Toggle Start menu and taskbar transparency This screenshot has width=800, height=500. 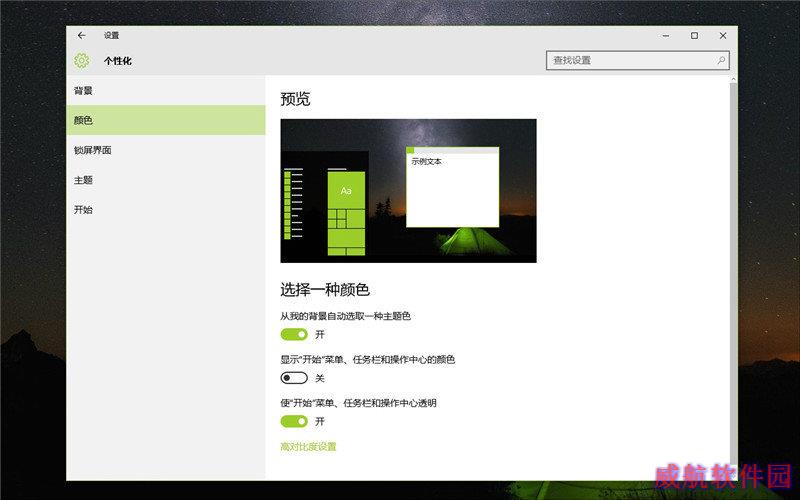click(x=294, y=421)
